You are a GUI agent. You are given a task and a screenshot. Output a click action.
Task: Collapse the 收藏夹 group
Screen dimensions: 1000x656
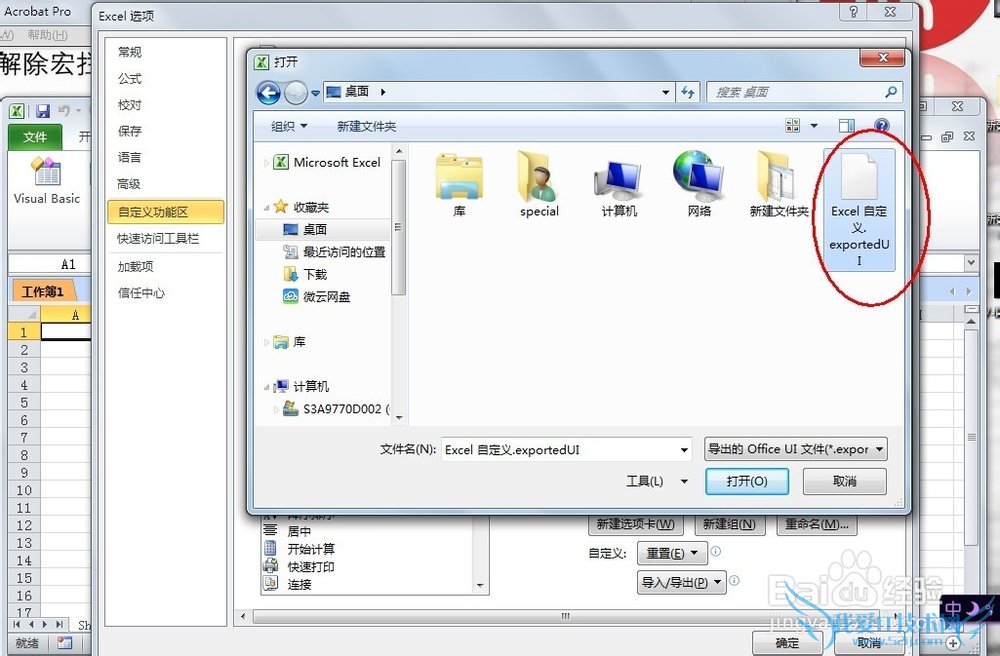click(x=267, y=207)
